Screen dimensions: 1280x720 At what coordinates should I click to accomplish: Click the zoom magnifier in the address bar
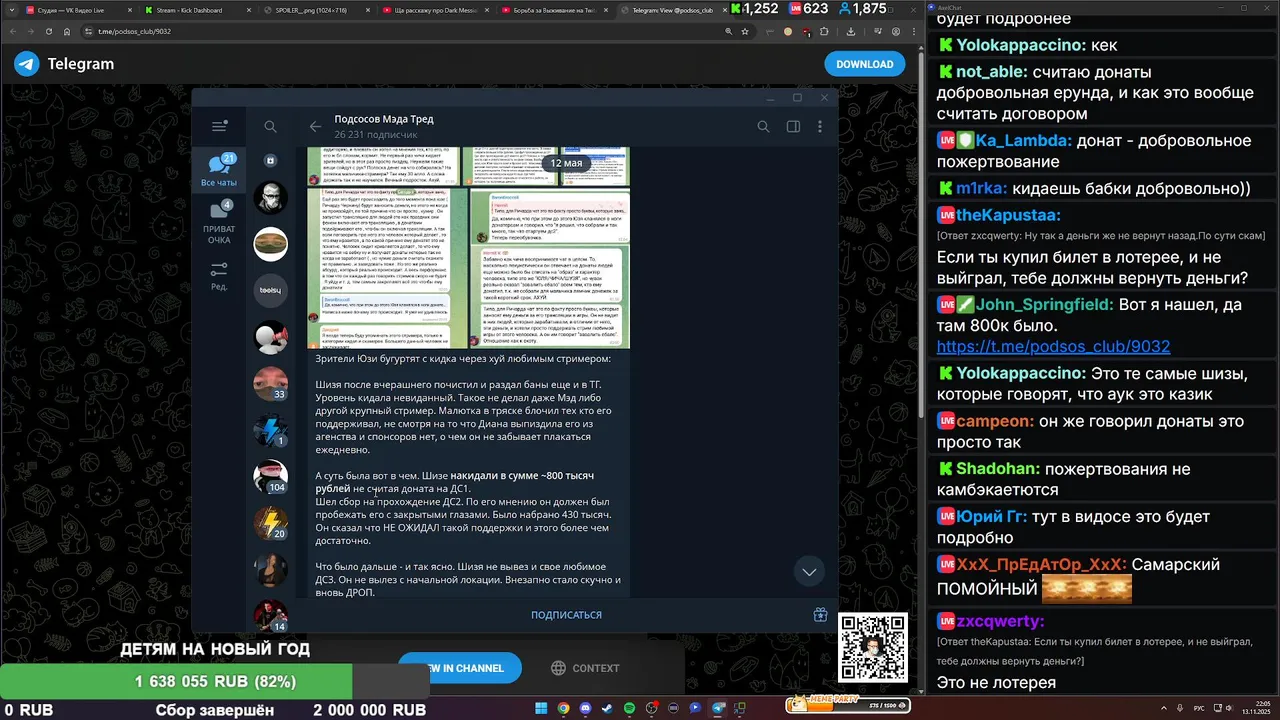(727, 31)
